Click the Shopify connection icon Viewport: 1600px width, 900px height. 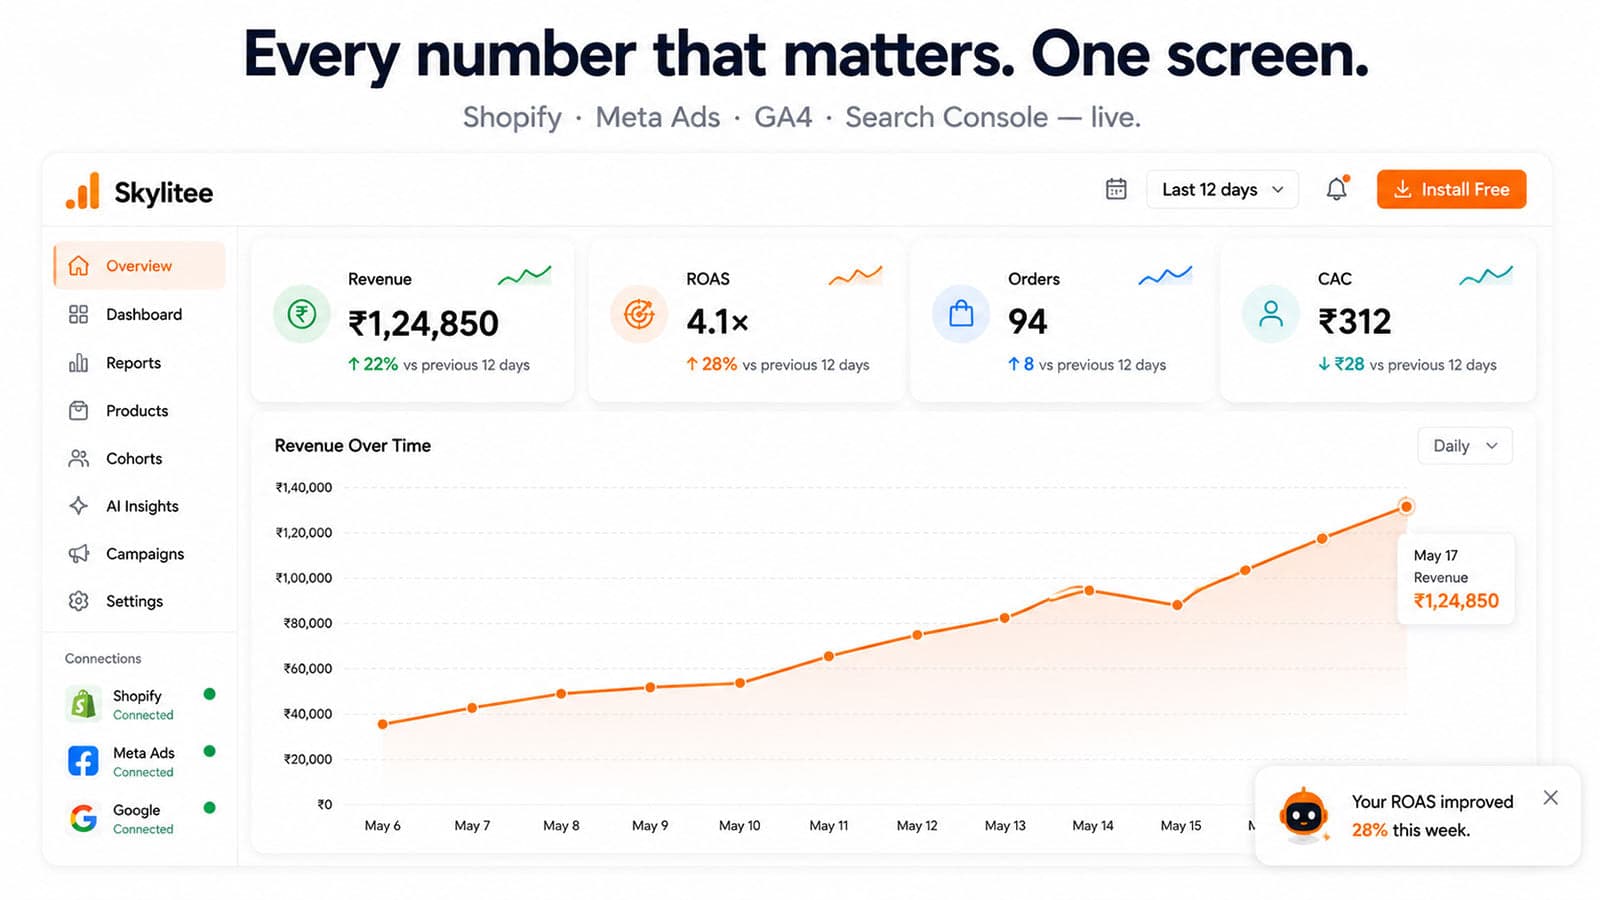(83, 704)
